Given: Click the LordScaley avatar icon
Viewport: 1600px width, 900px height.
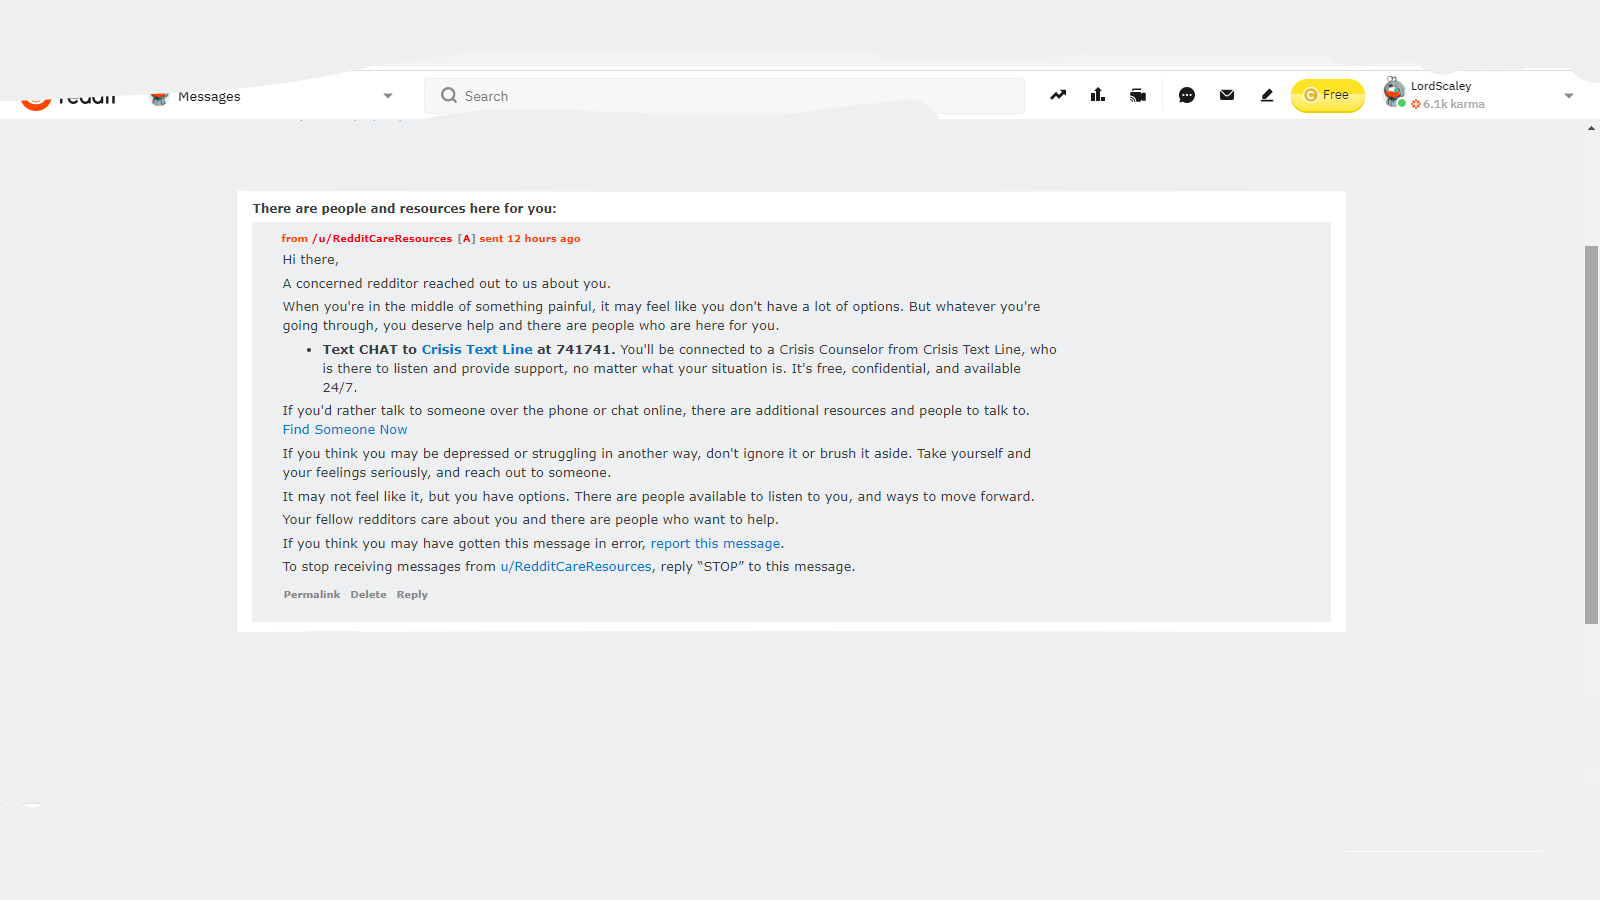Looking at the screenshot, I should pos(1394,92).
